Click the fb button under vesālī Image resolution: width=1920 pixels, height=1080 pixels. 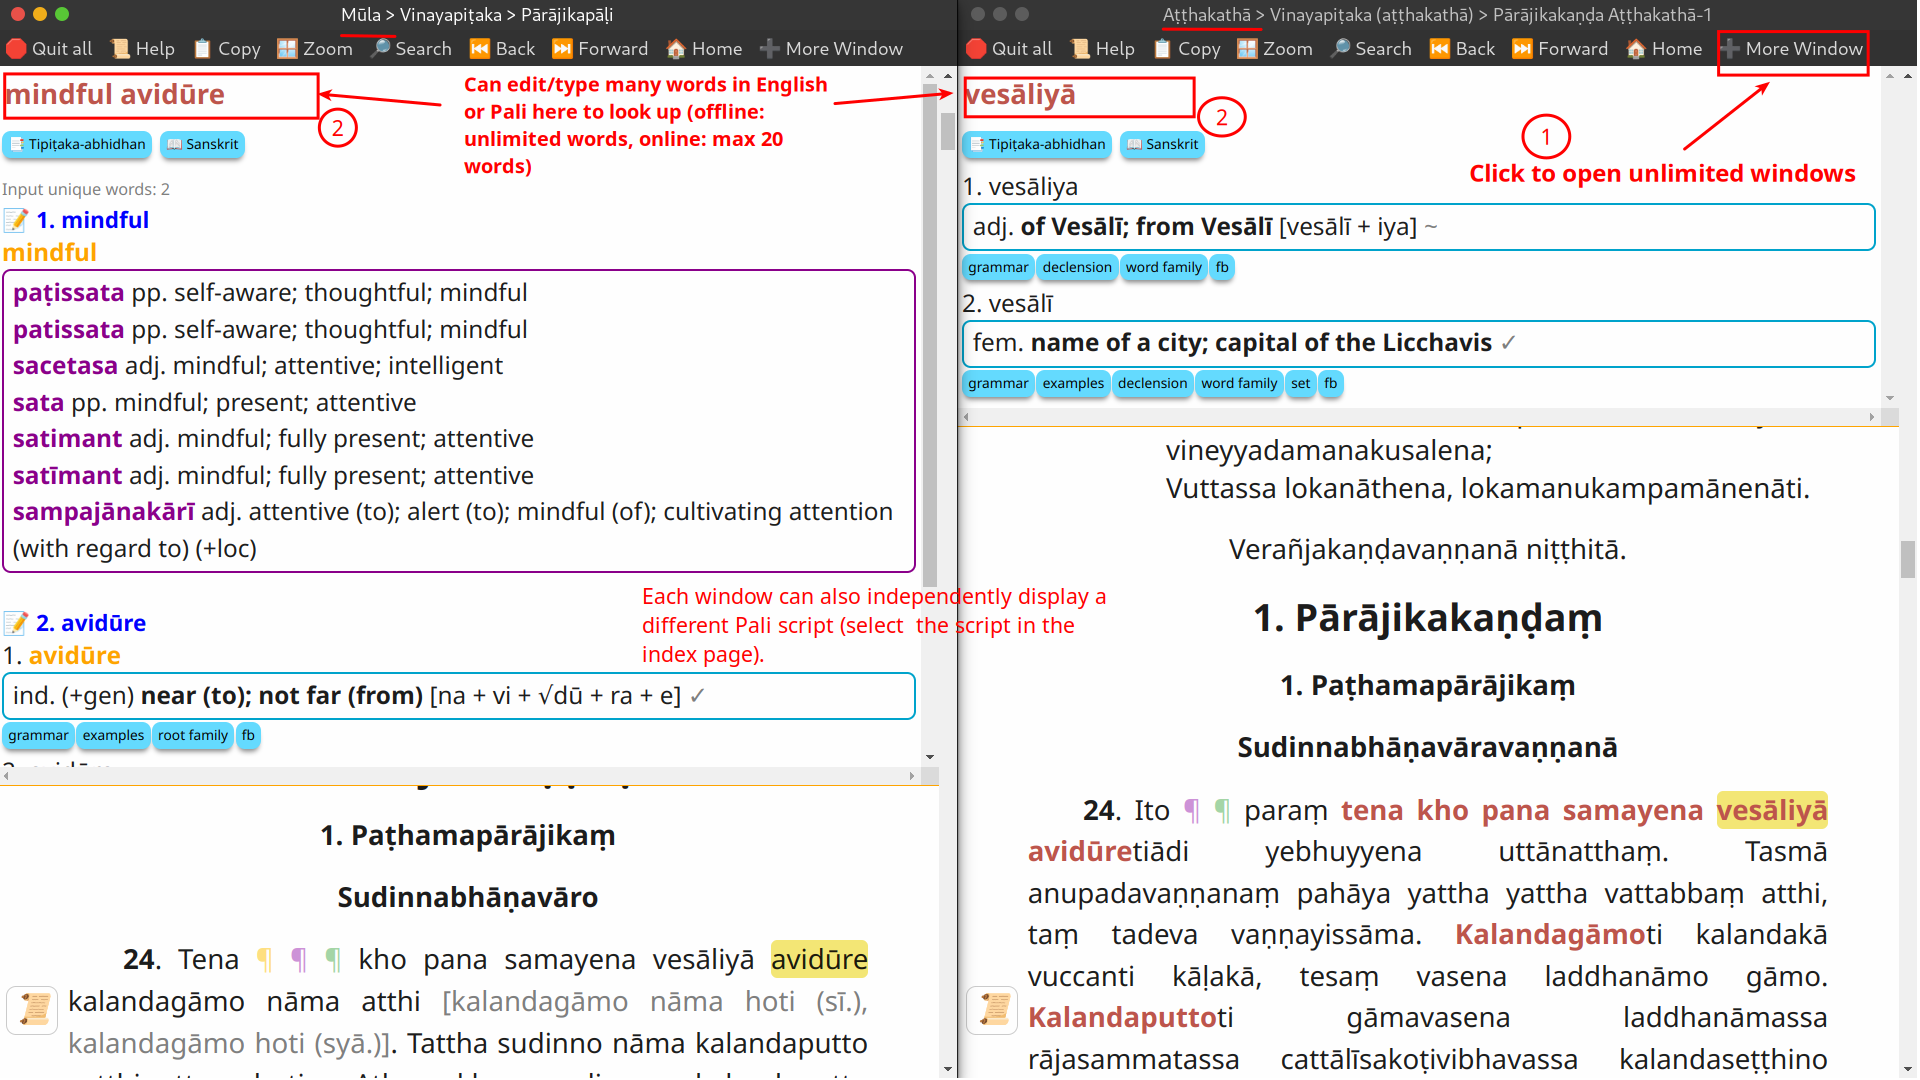tap(1330, 383)
